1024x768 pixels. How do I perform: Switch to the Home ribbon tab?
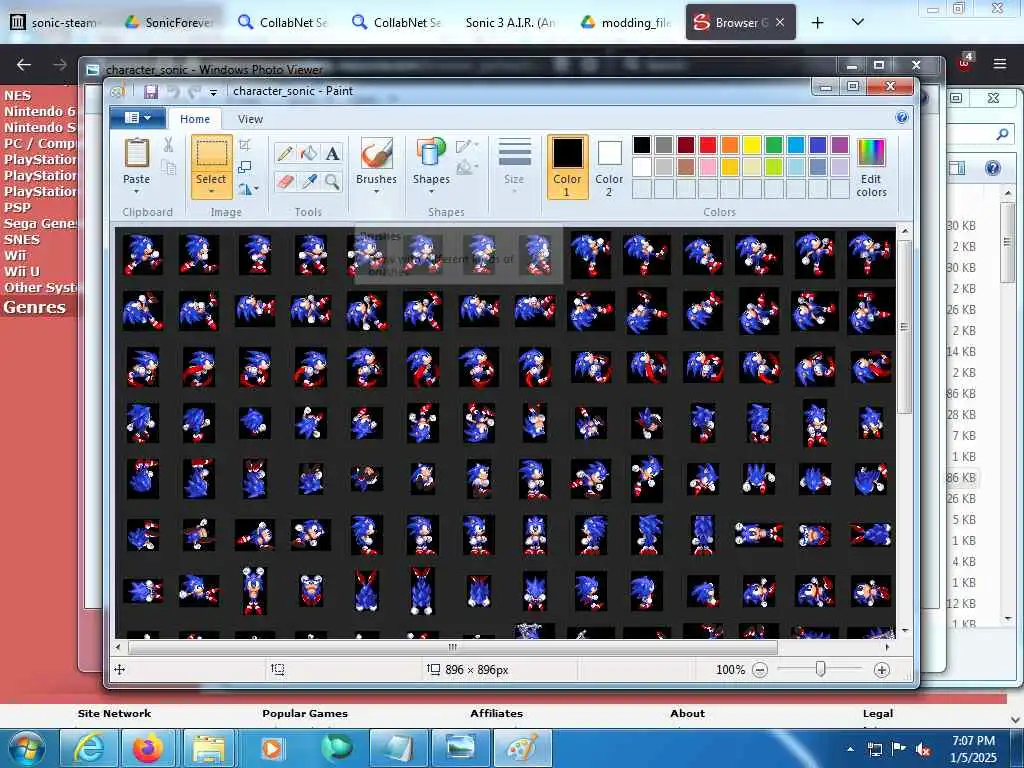point(195,119)
